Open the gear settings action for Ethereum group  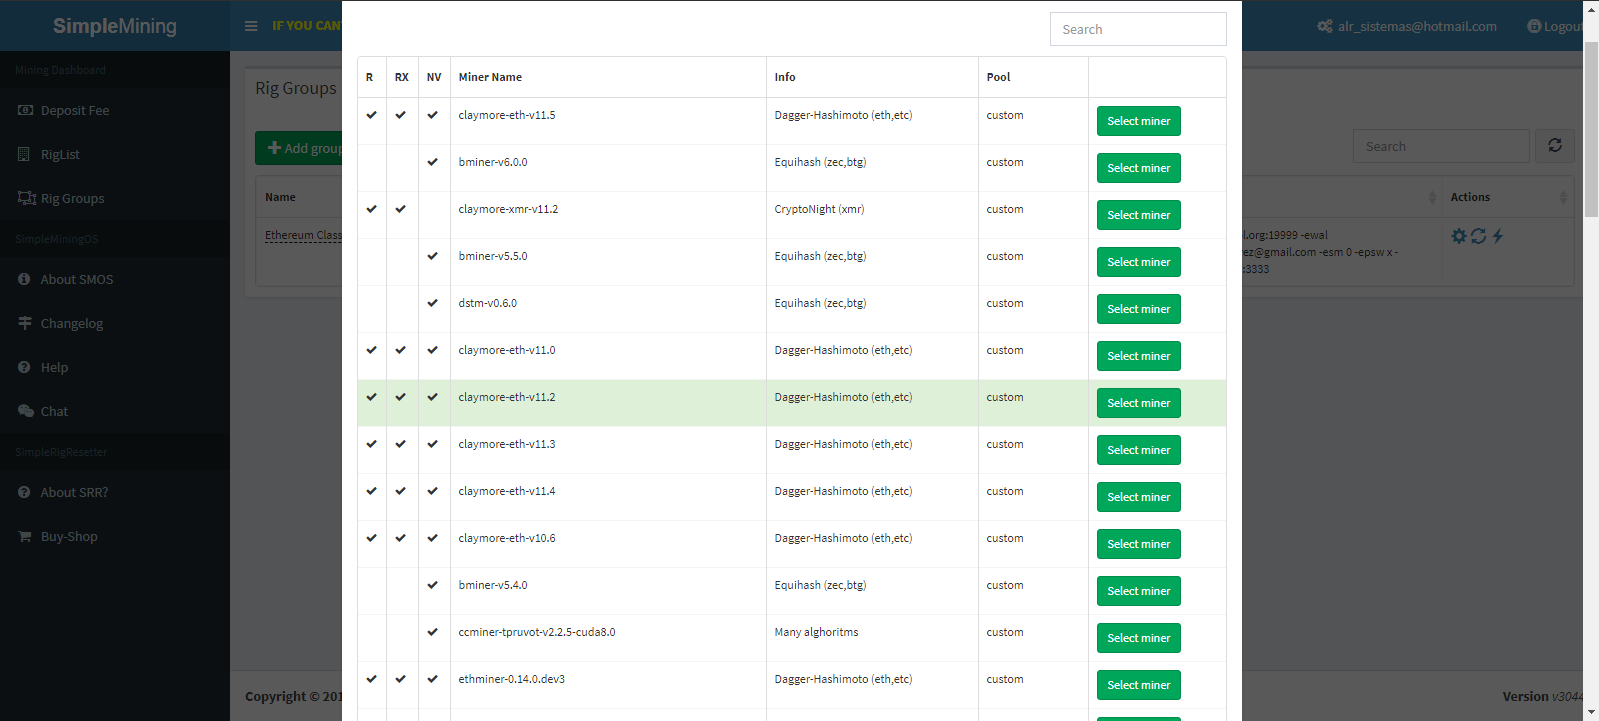click(1459, 236)
